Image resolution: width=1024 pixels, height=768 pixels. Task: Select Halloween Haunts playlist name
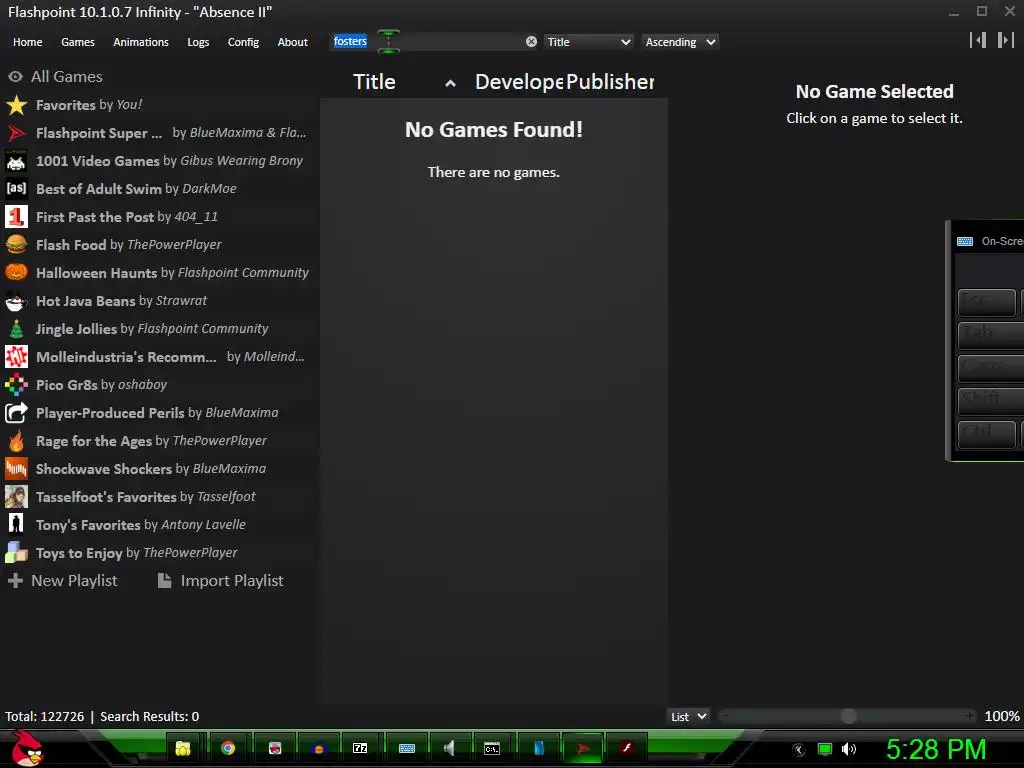point(97,273)
